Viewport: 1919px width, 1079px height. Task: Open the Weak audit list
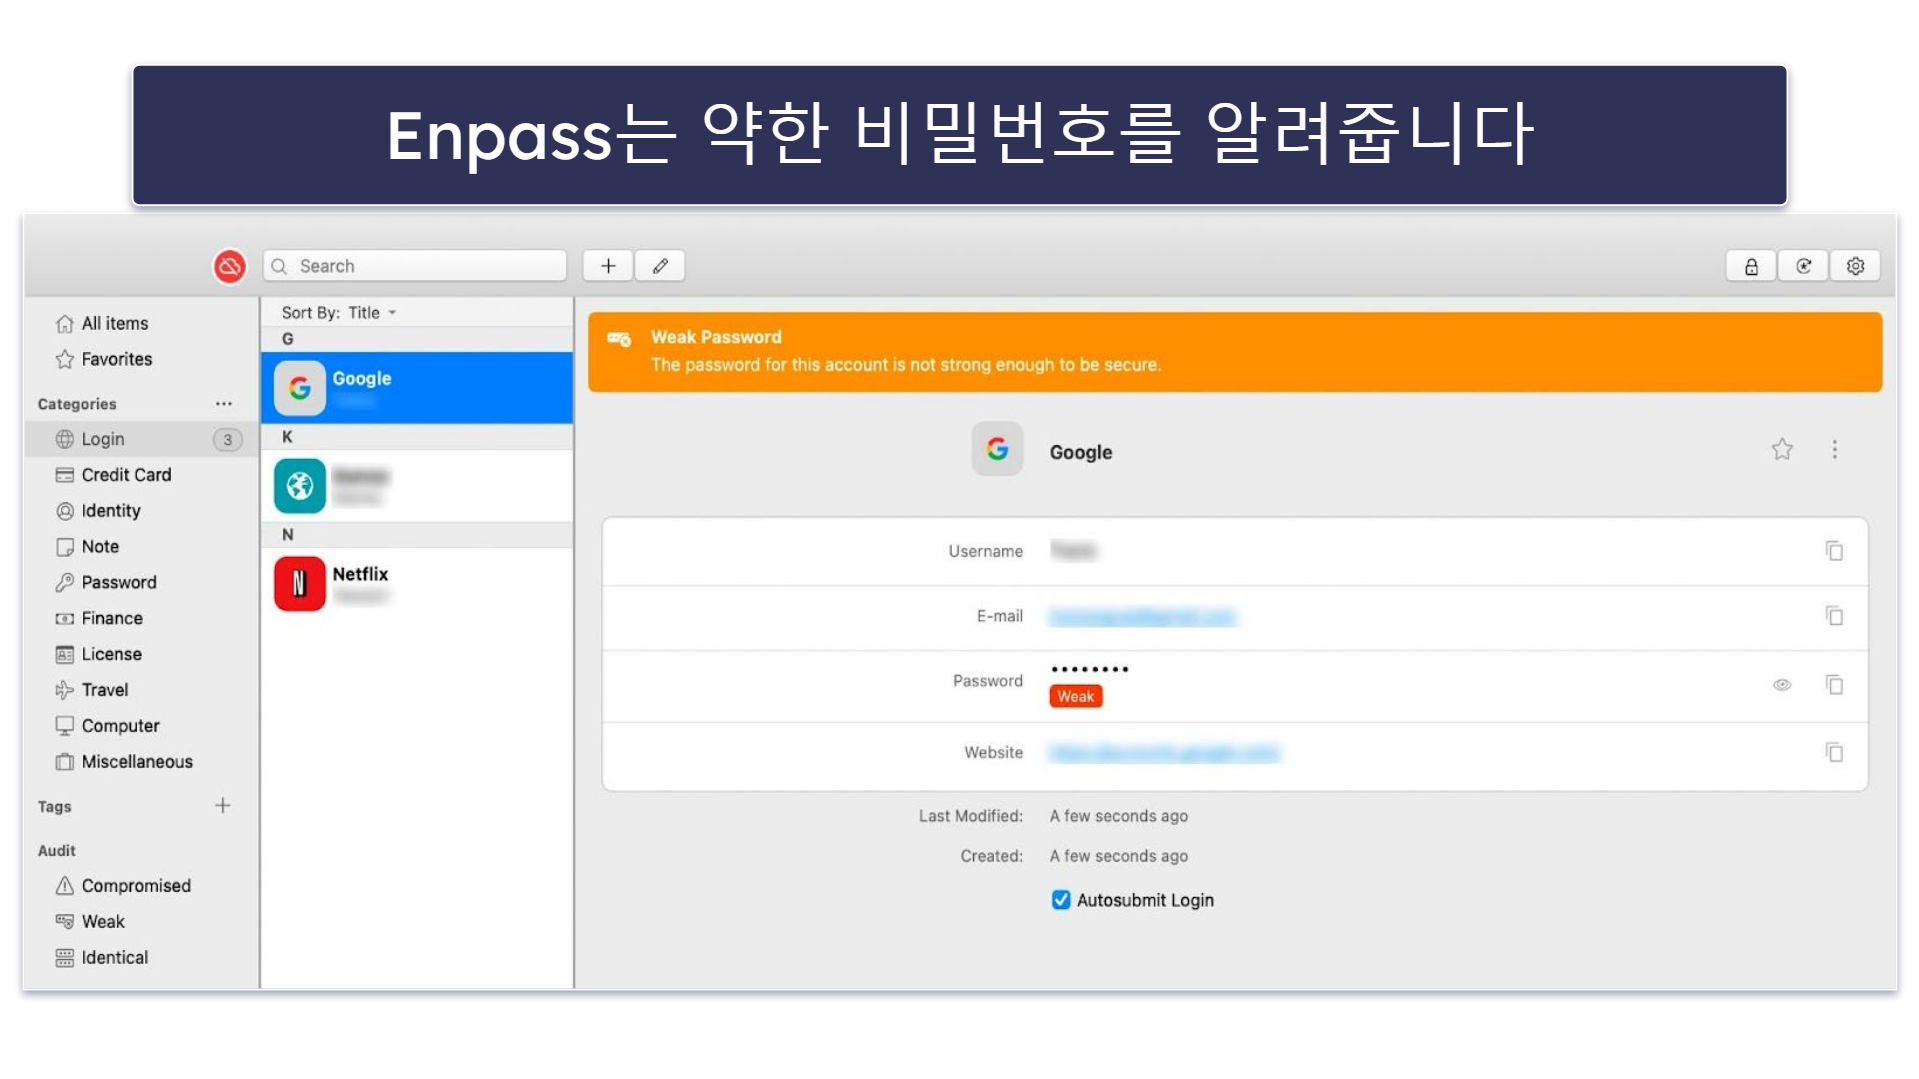(x=90, y=922)
